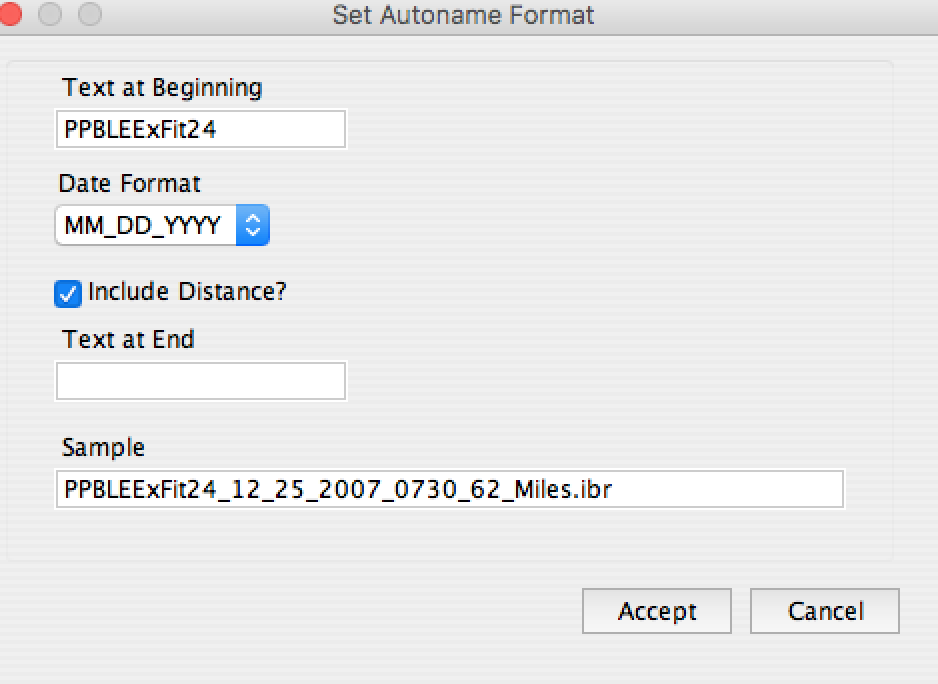Open the Date Format dropdown
938x684 pixels.
(x=162, y=226)
